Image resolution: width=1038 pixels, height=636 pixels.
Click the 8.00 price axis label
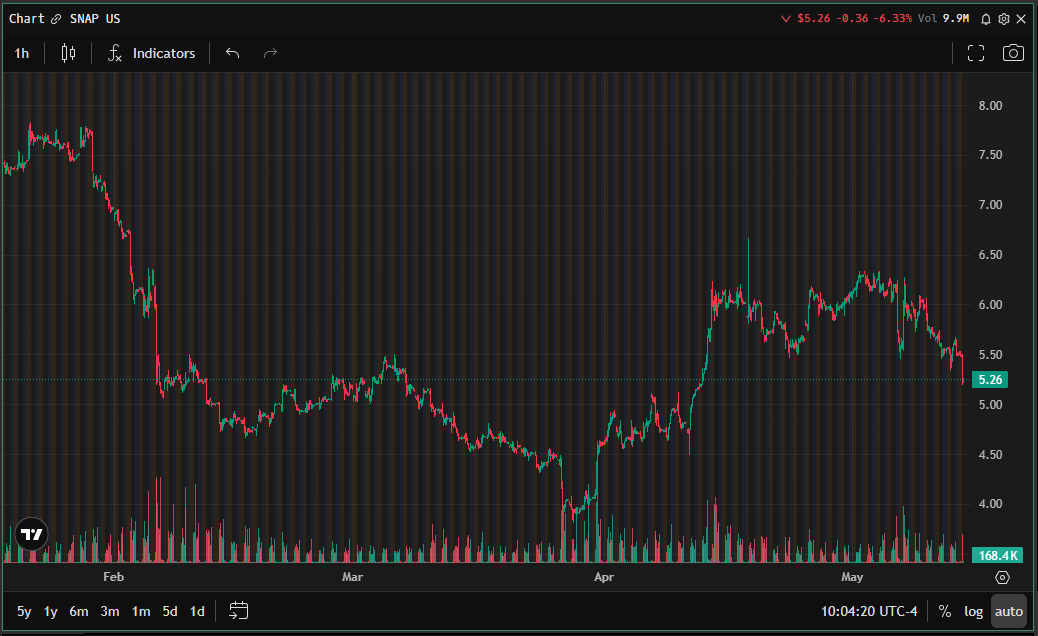click(x=990, y=106)
